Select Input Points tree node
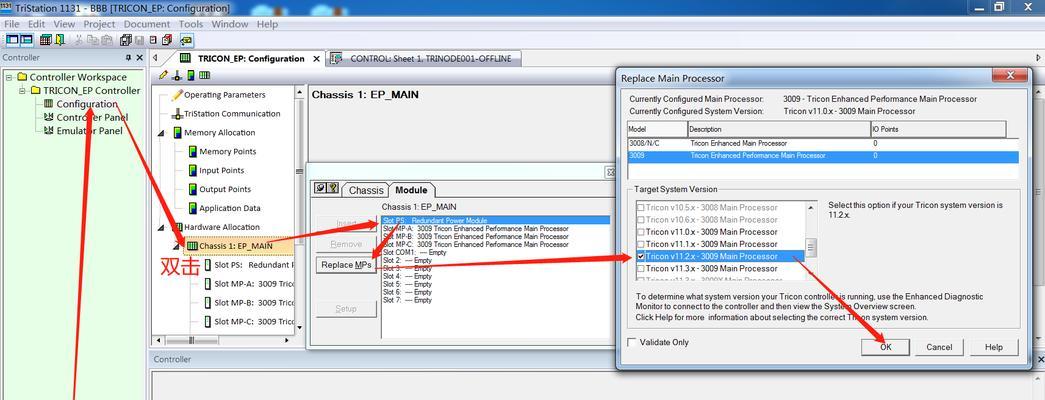 point(221,171)
